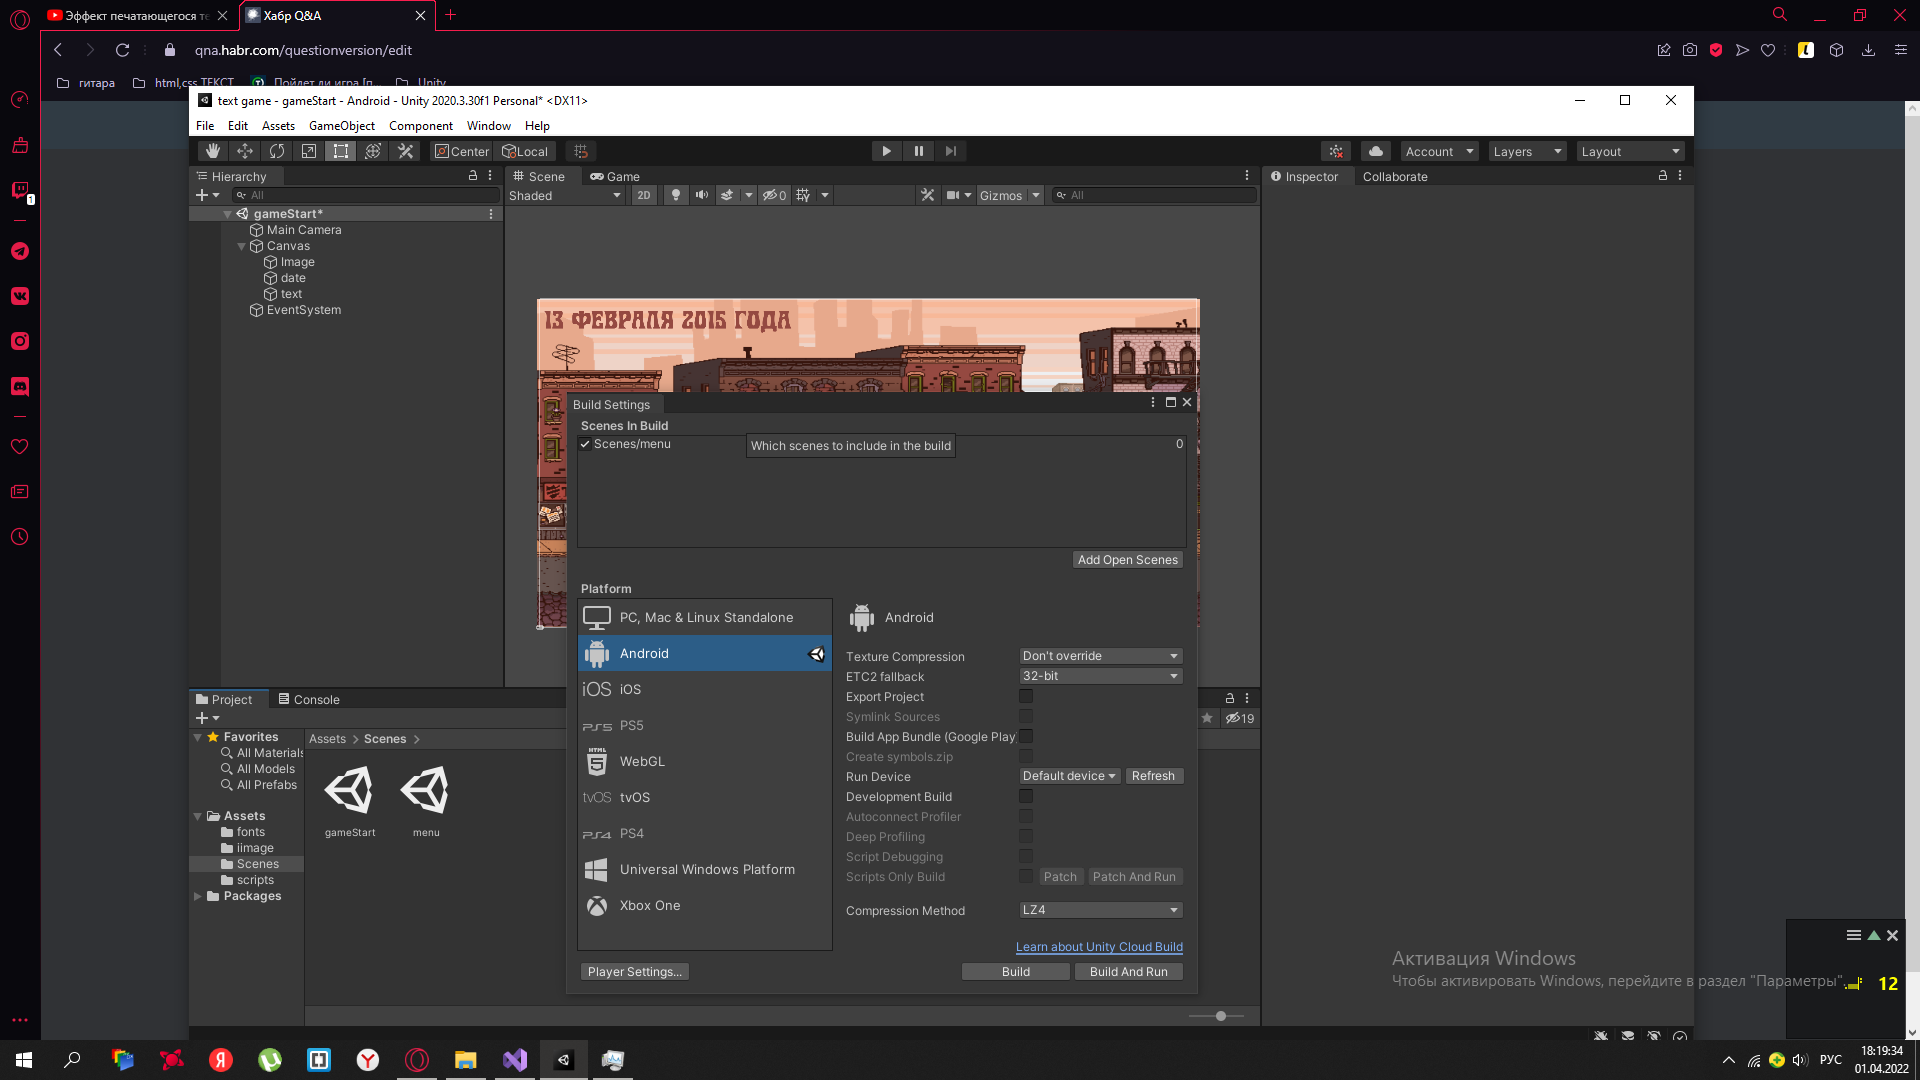Lock the Inspector panel
This screenshot has height=1080, width=1920.
(x=1663, y=175)
